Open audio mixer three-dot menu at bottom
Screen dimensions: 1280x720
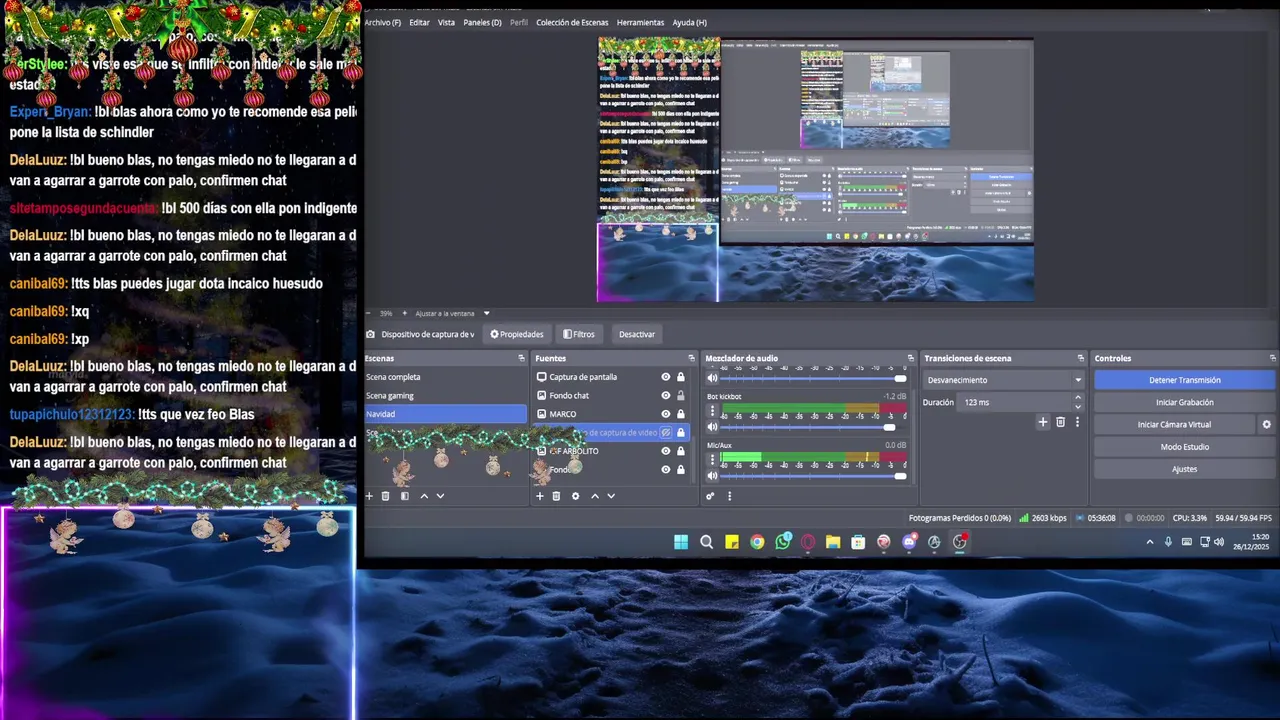click(x=729, y=496)
